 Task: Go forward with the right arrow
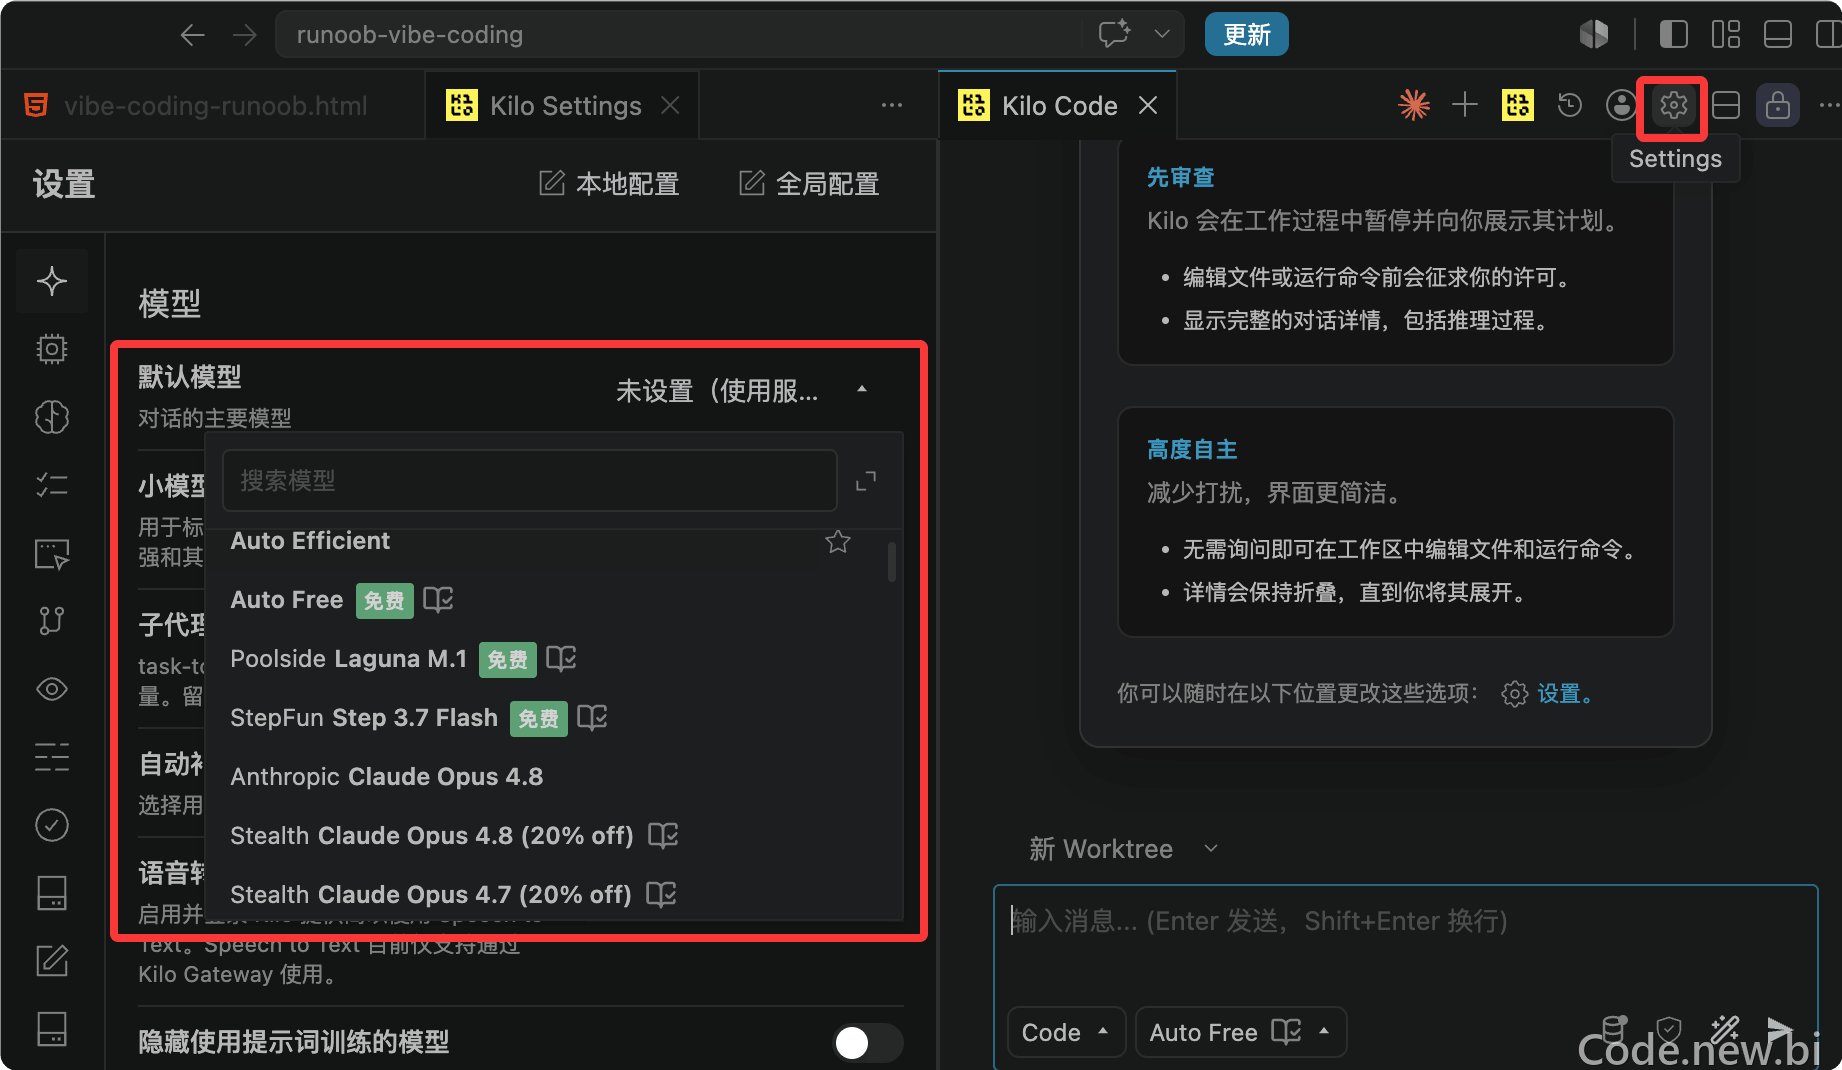point(245,35)
